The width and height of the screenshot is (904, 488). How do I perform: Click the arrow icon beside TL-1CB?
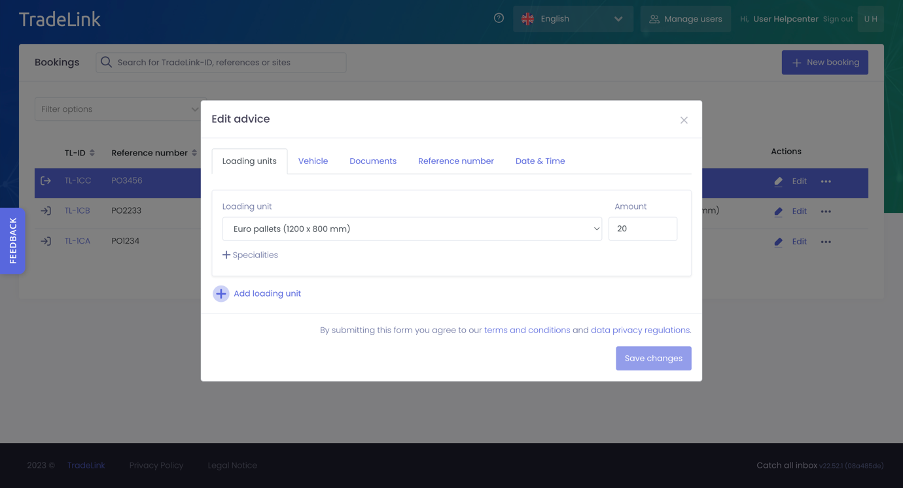[x=45, y=211]
